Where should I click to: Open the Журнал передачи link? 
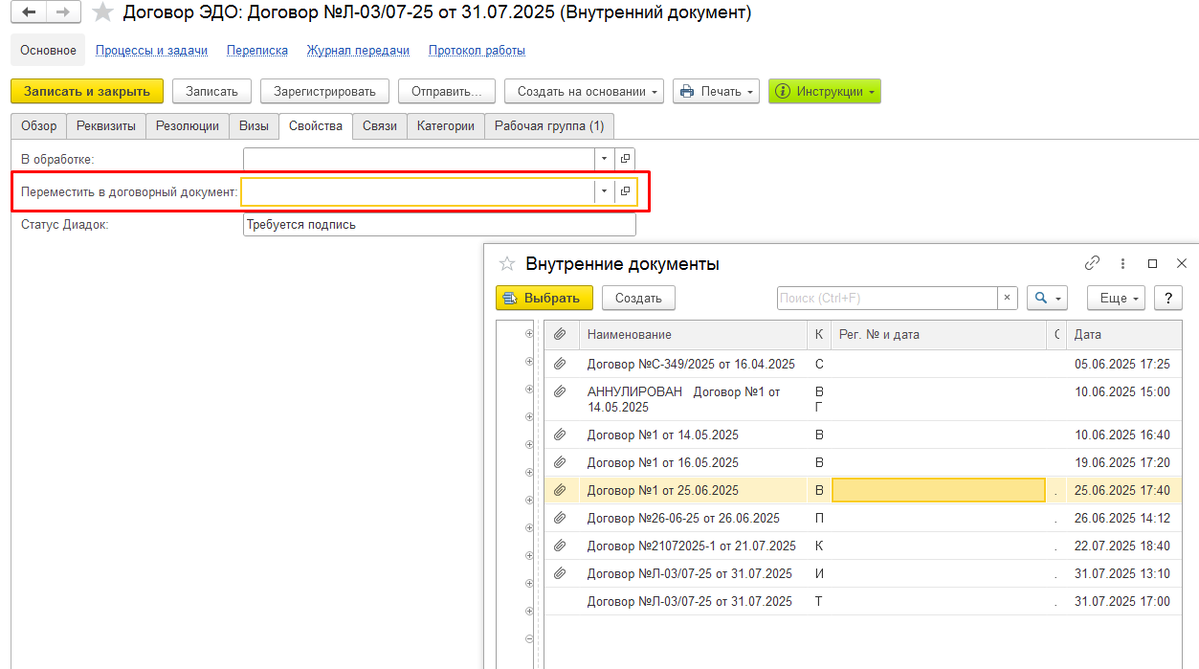click(x=358, y=50)
